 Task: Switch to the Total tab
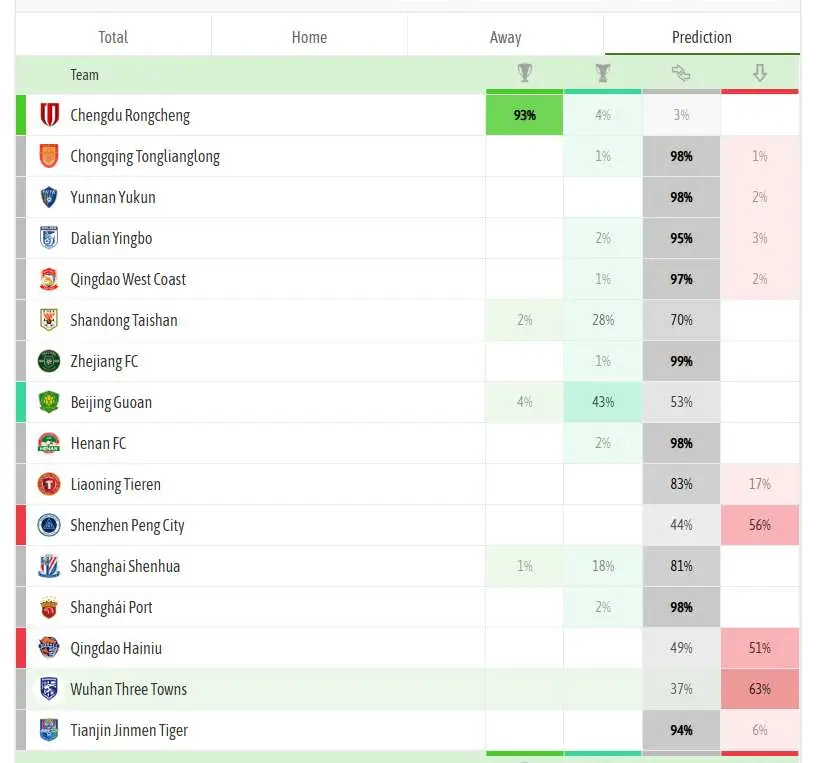(x=113, y=37)
